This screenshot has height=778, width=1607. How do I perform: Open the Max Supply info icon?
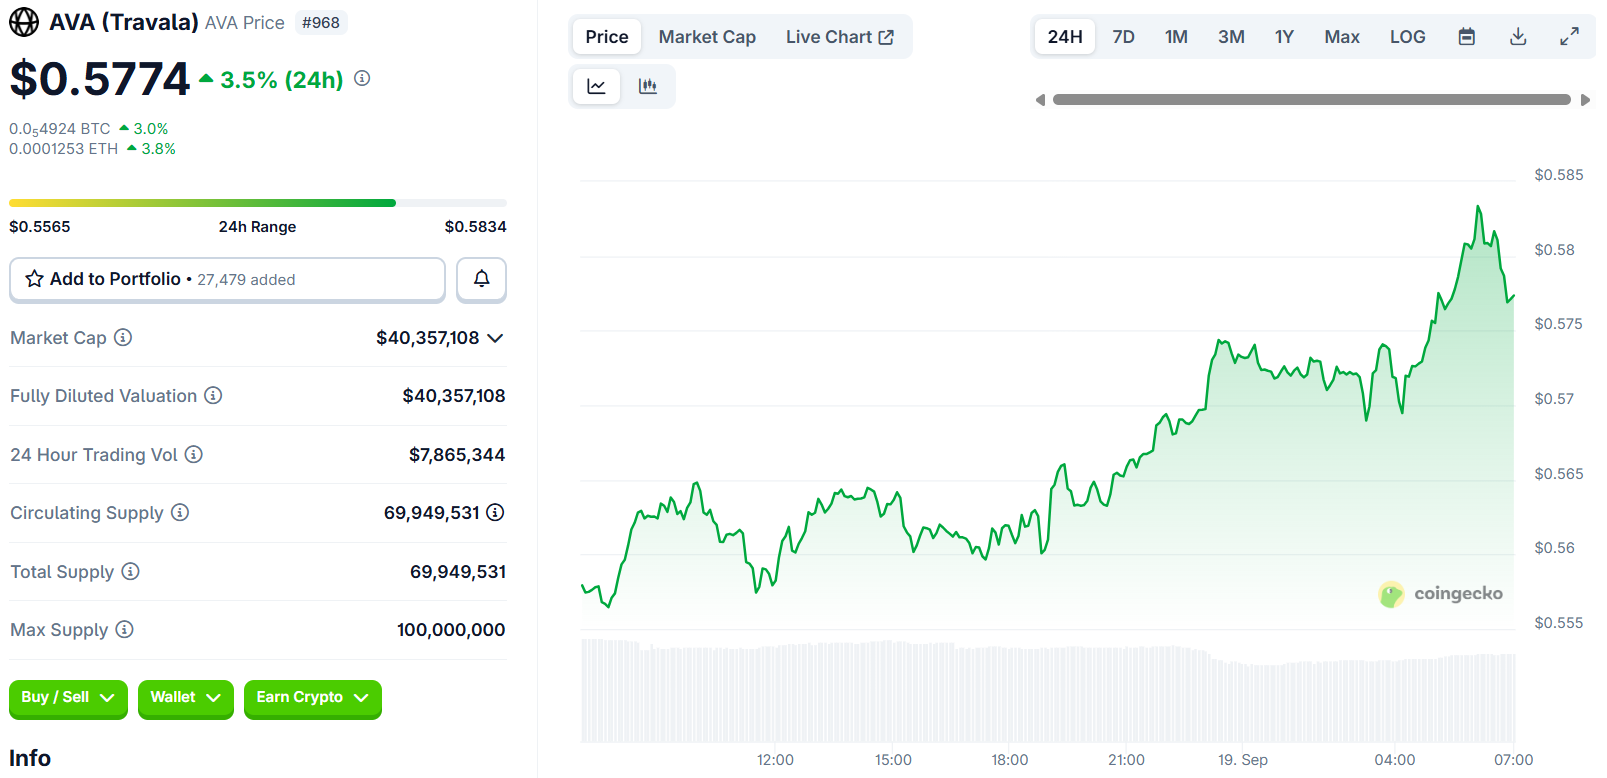pos(124,629)
